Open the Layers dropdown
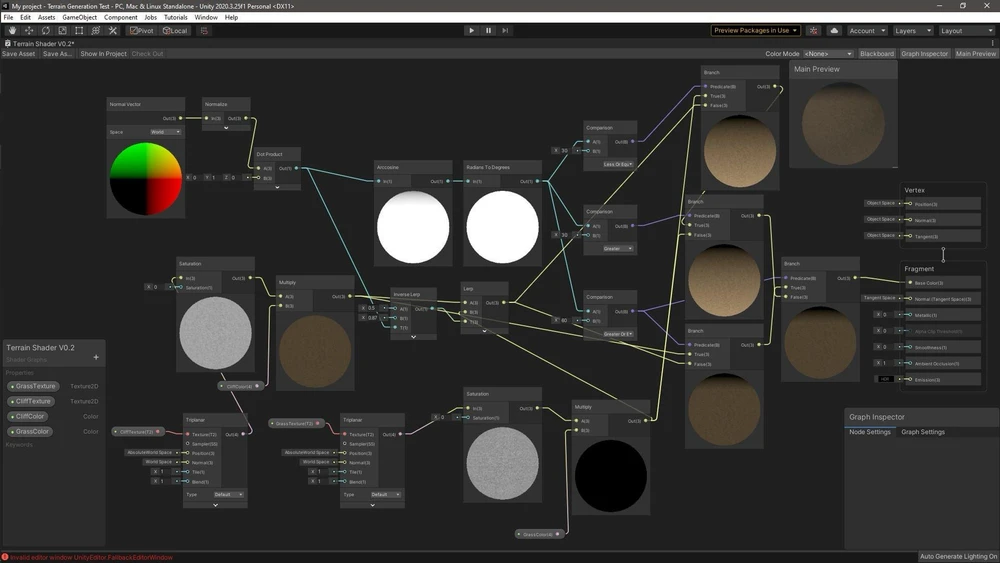The image size is (1000, 563). click(x=912, y=31)
